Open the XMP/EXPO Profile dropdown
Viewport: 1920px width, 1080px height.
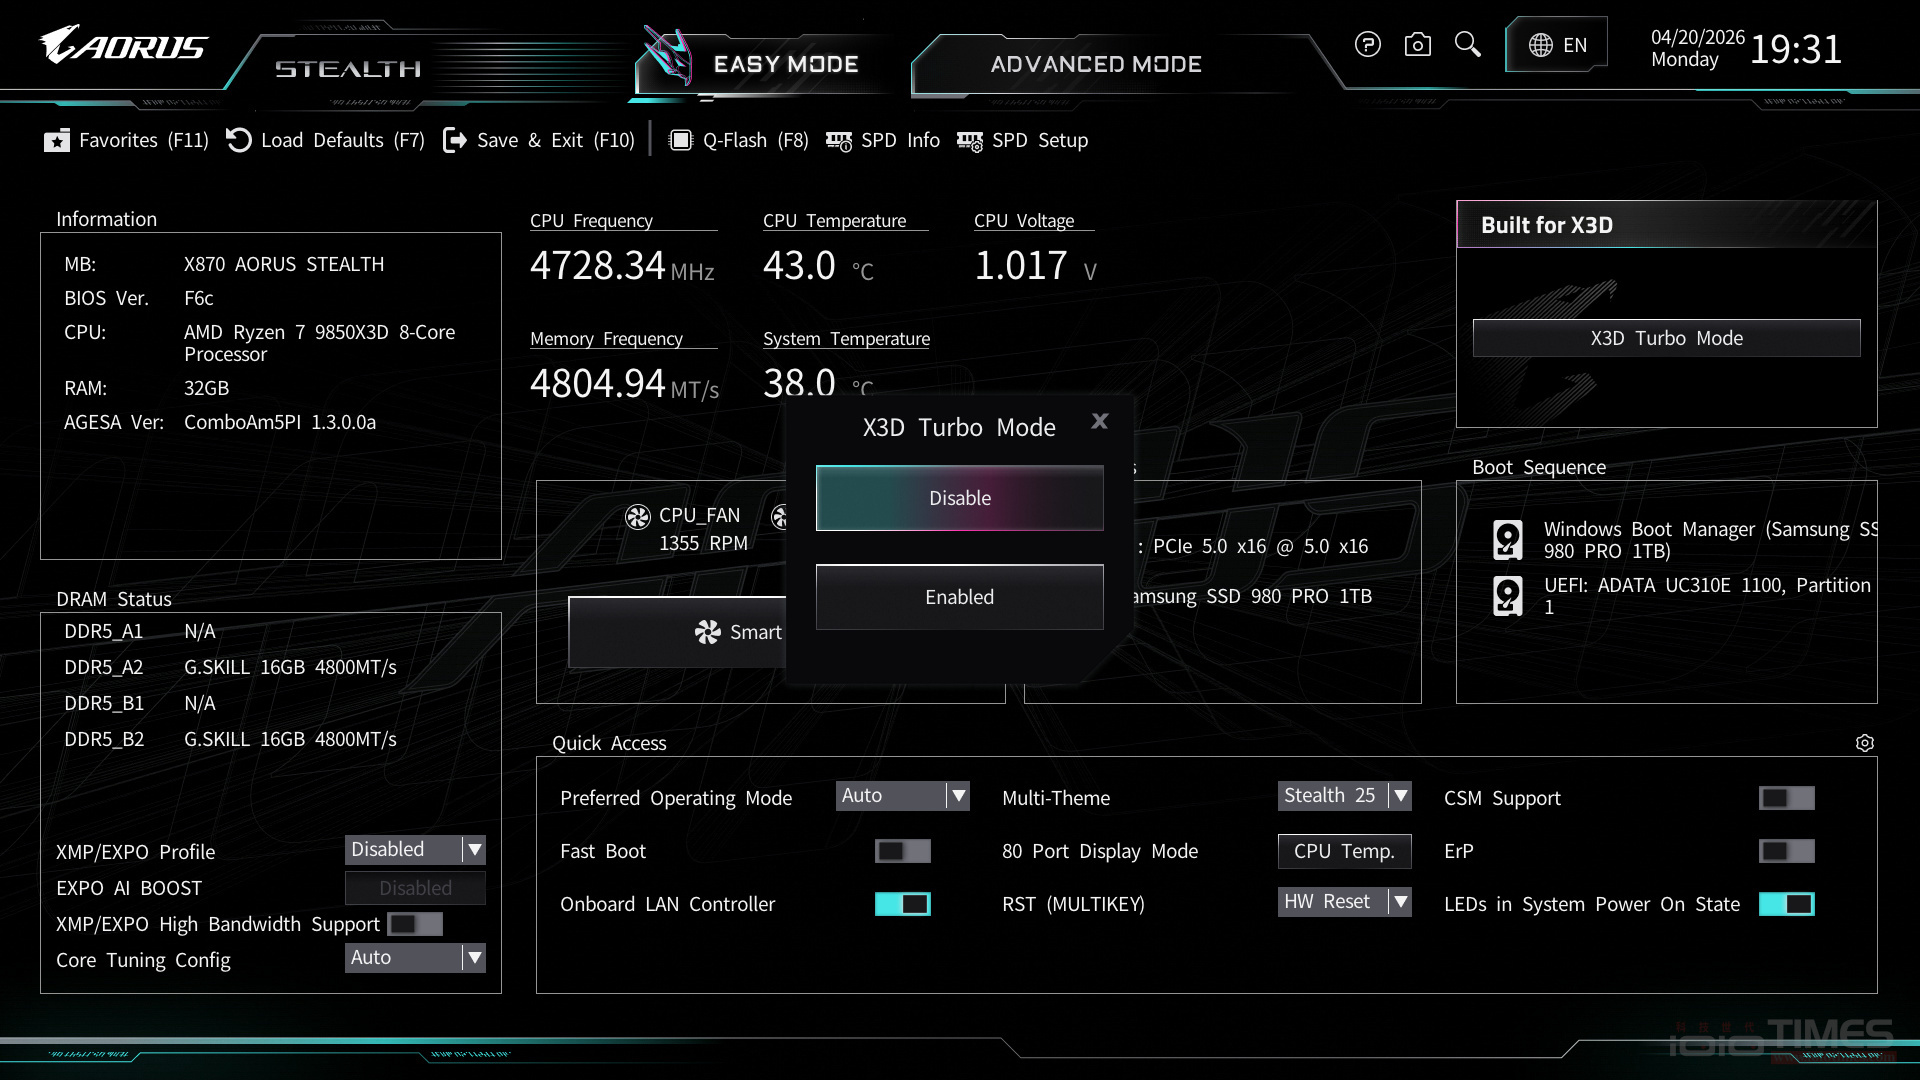[x=414, y=849]
